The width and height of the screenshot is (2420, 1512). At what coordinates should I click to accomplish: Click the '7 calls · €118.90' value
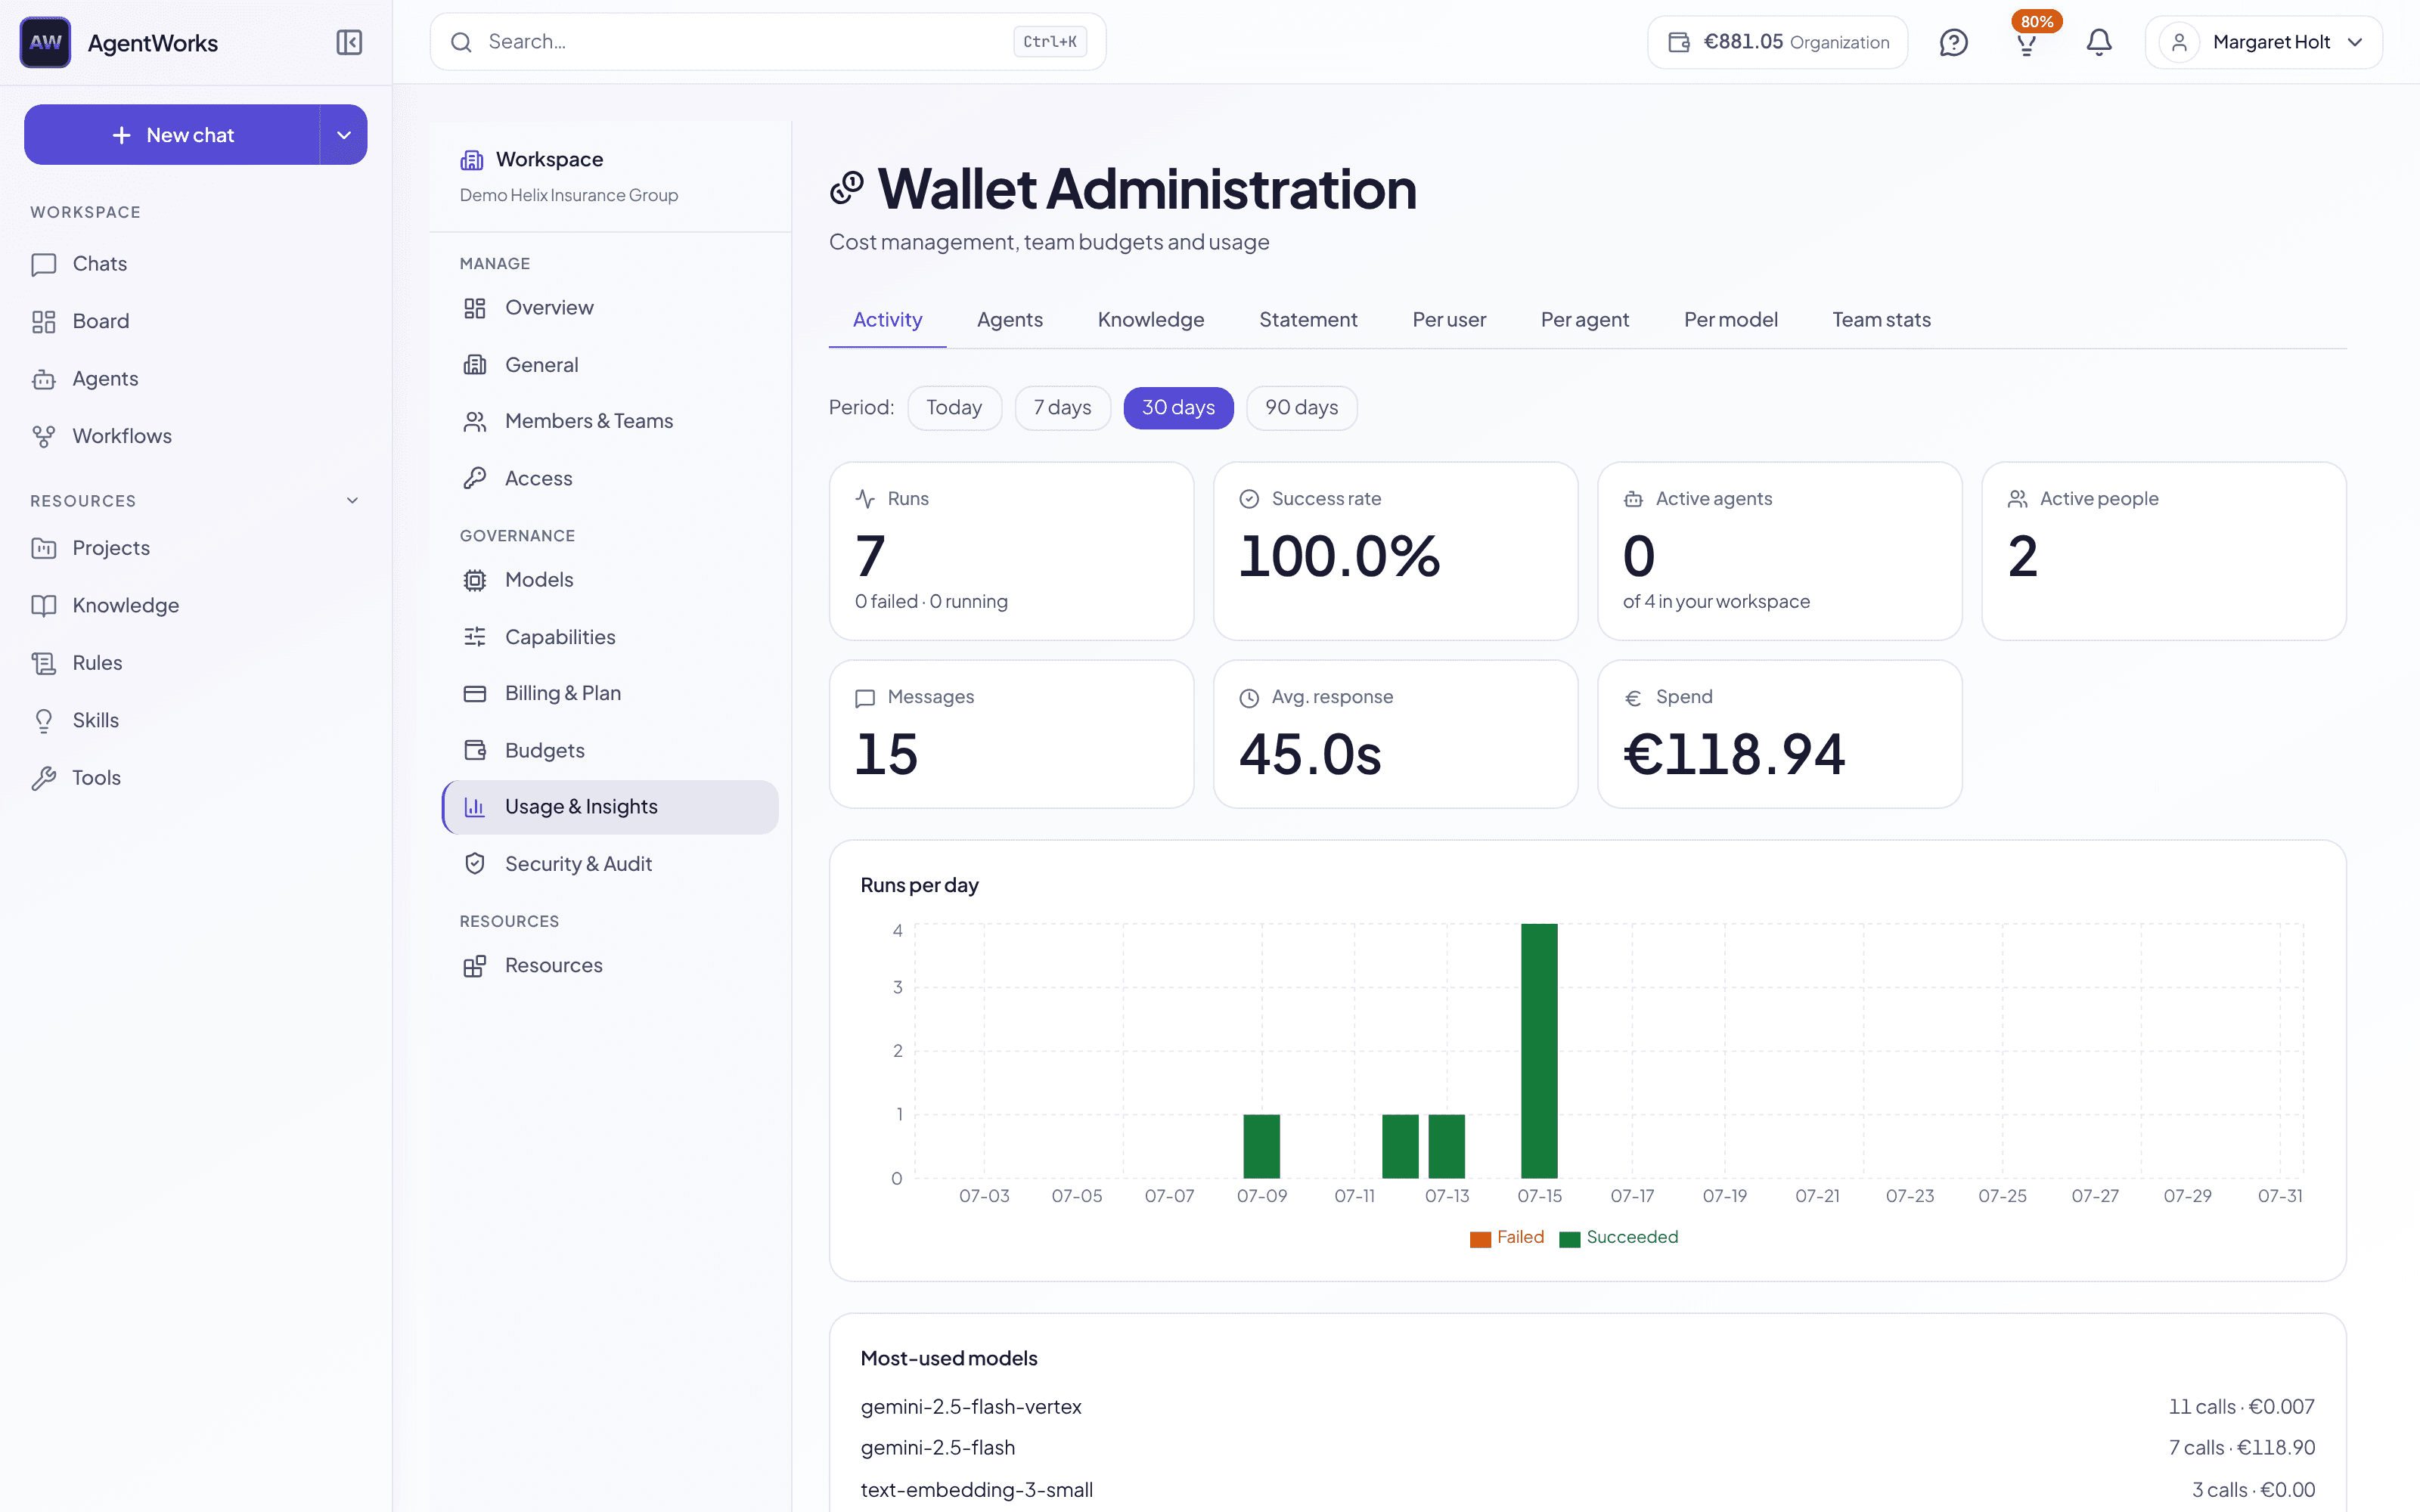(x=2242, y=1448)
